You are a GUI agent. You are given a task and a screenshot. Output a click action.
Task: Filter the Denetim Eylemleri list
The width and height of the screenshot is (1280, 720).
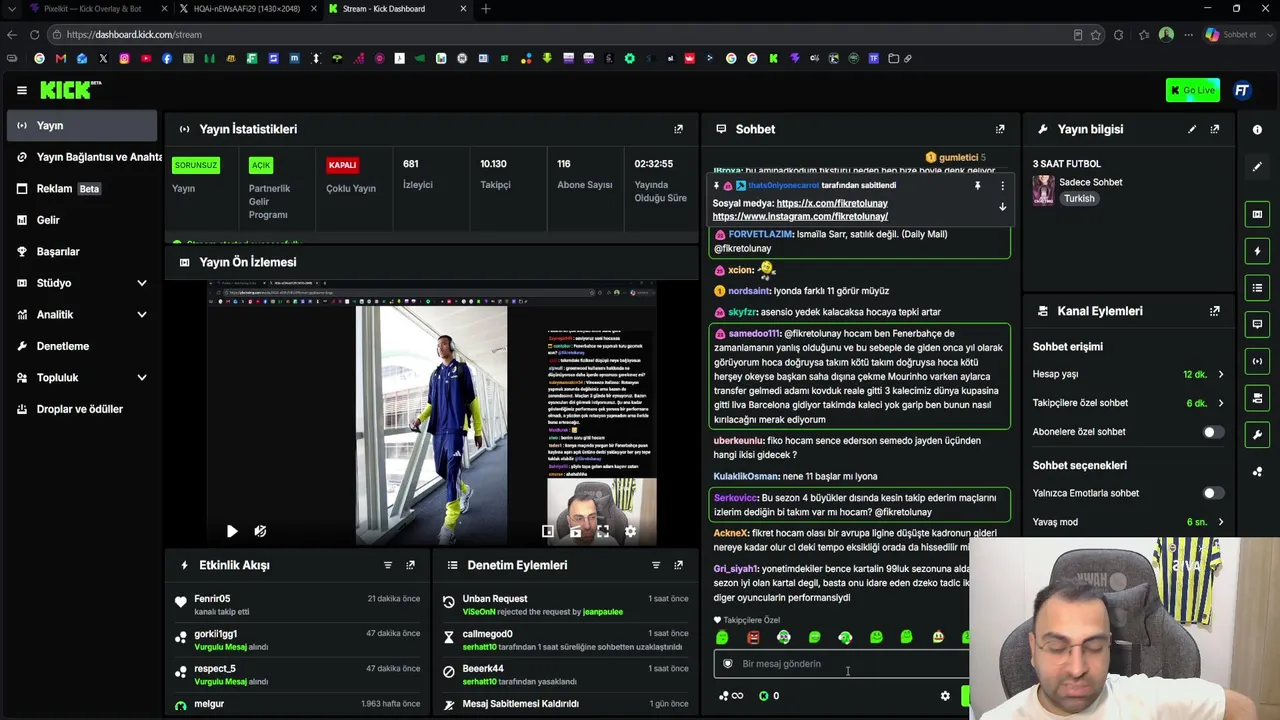(655, 565)
